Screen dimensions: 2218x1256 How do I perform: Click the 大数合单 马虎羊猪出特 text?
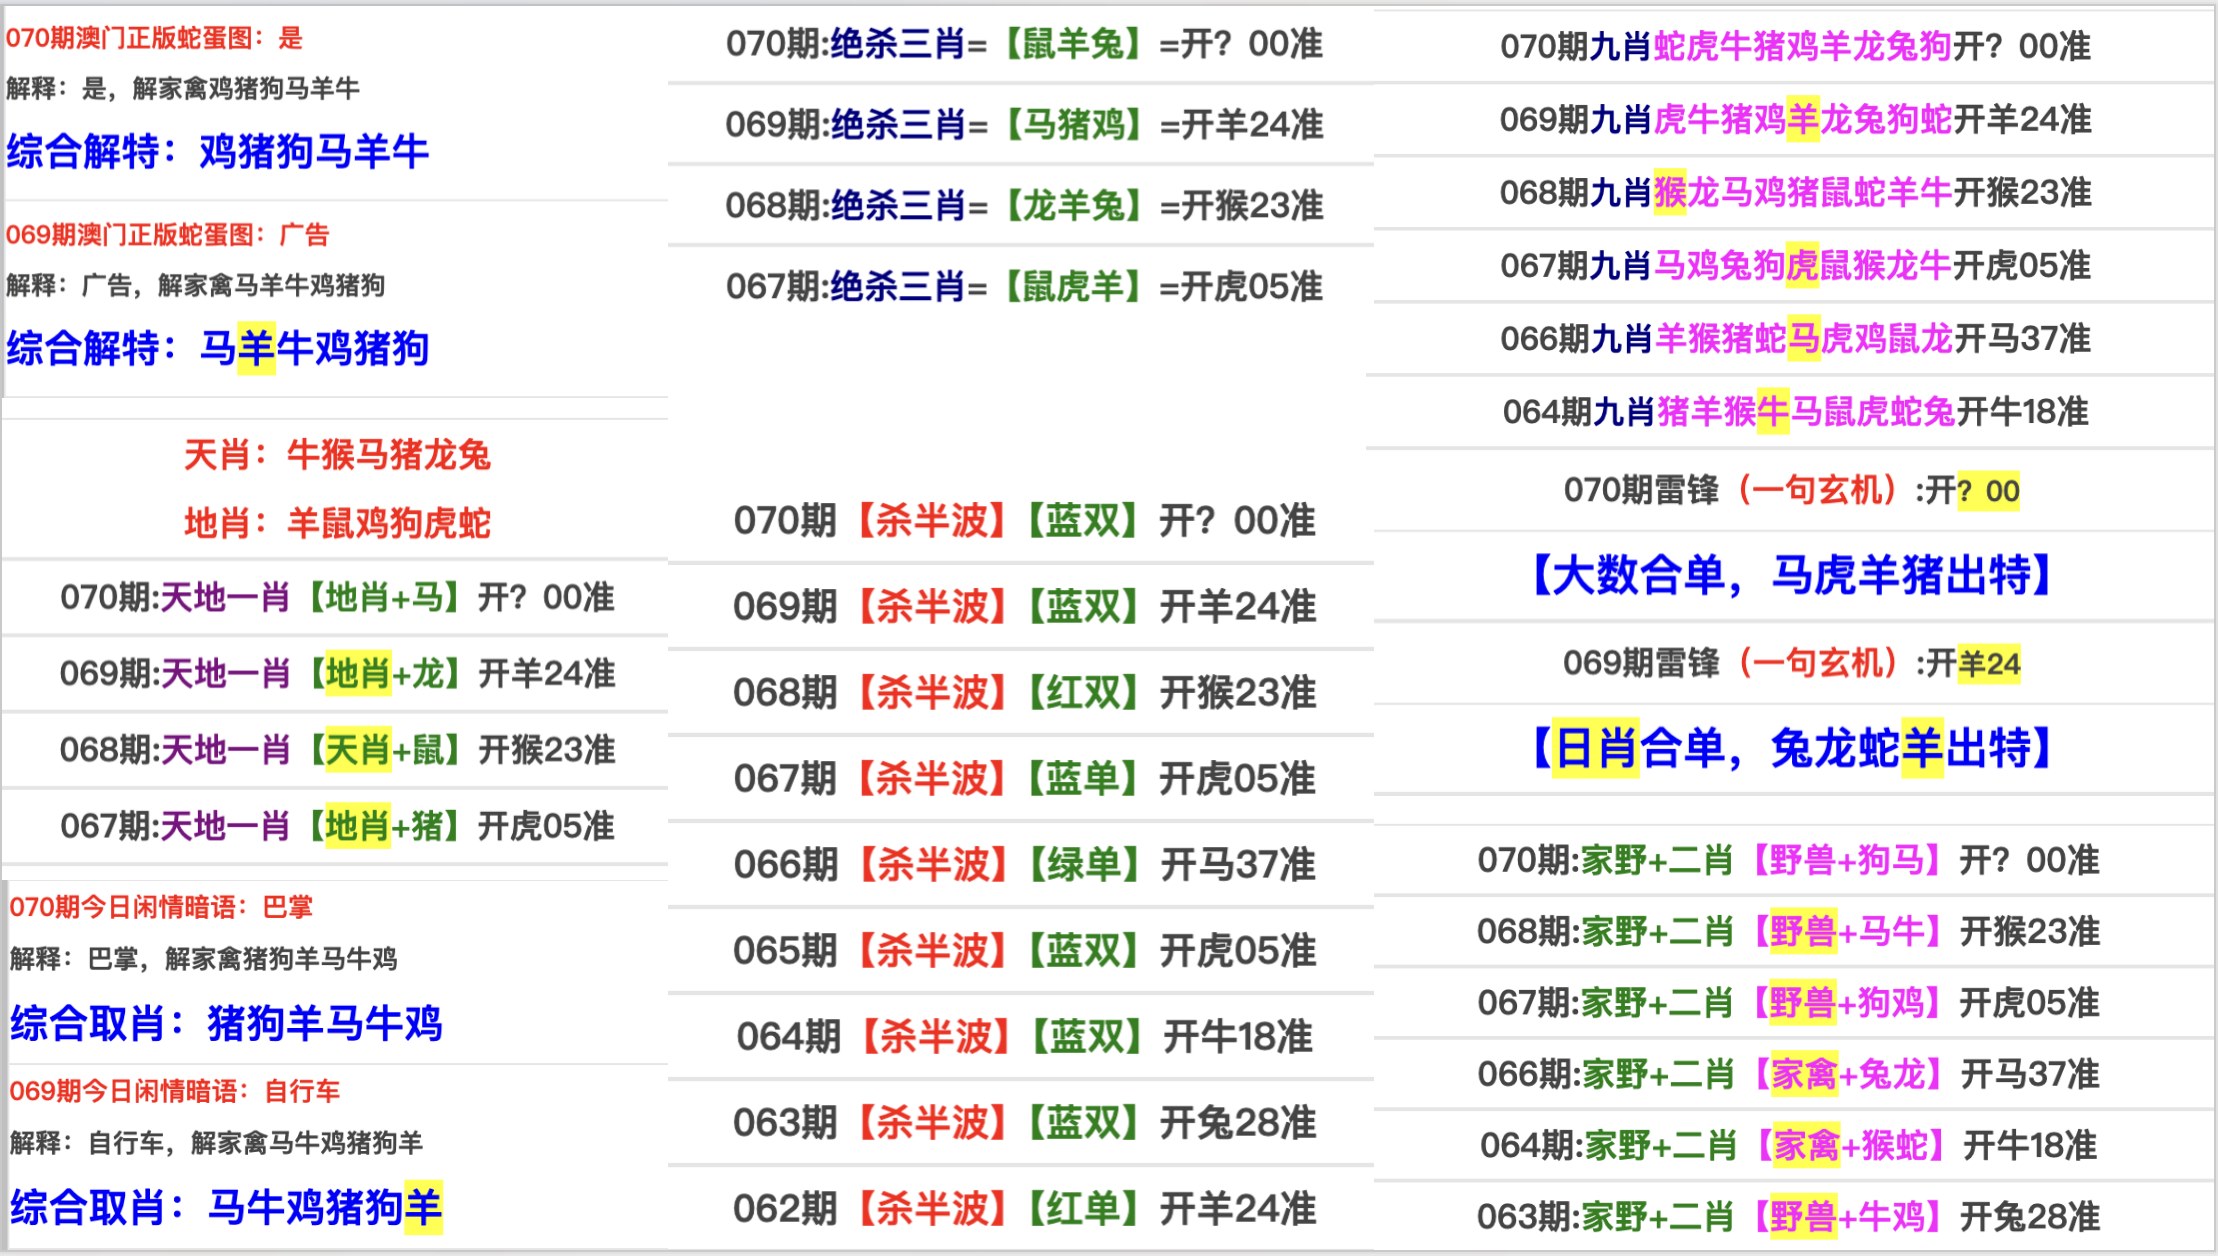point(1791,575)
